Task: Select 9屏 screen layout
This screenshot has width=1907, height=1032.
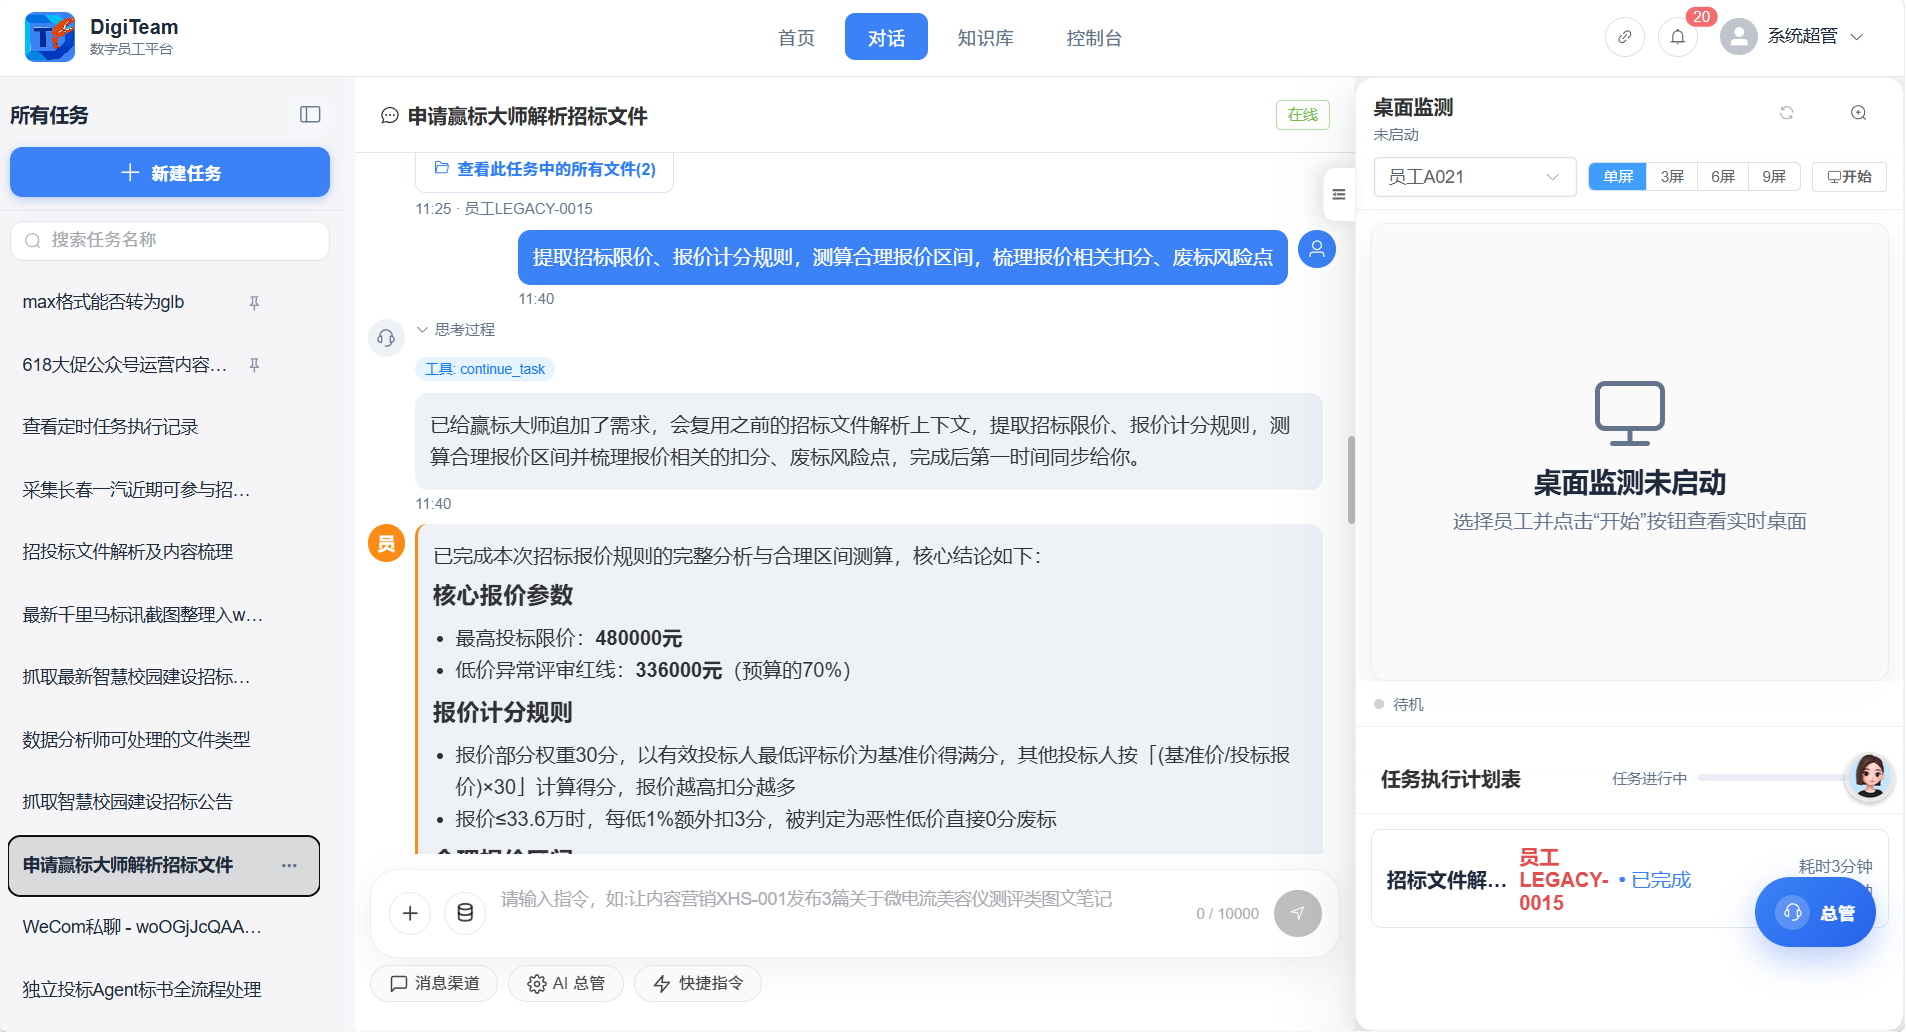Action: coord(1774,177)
